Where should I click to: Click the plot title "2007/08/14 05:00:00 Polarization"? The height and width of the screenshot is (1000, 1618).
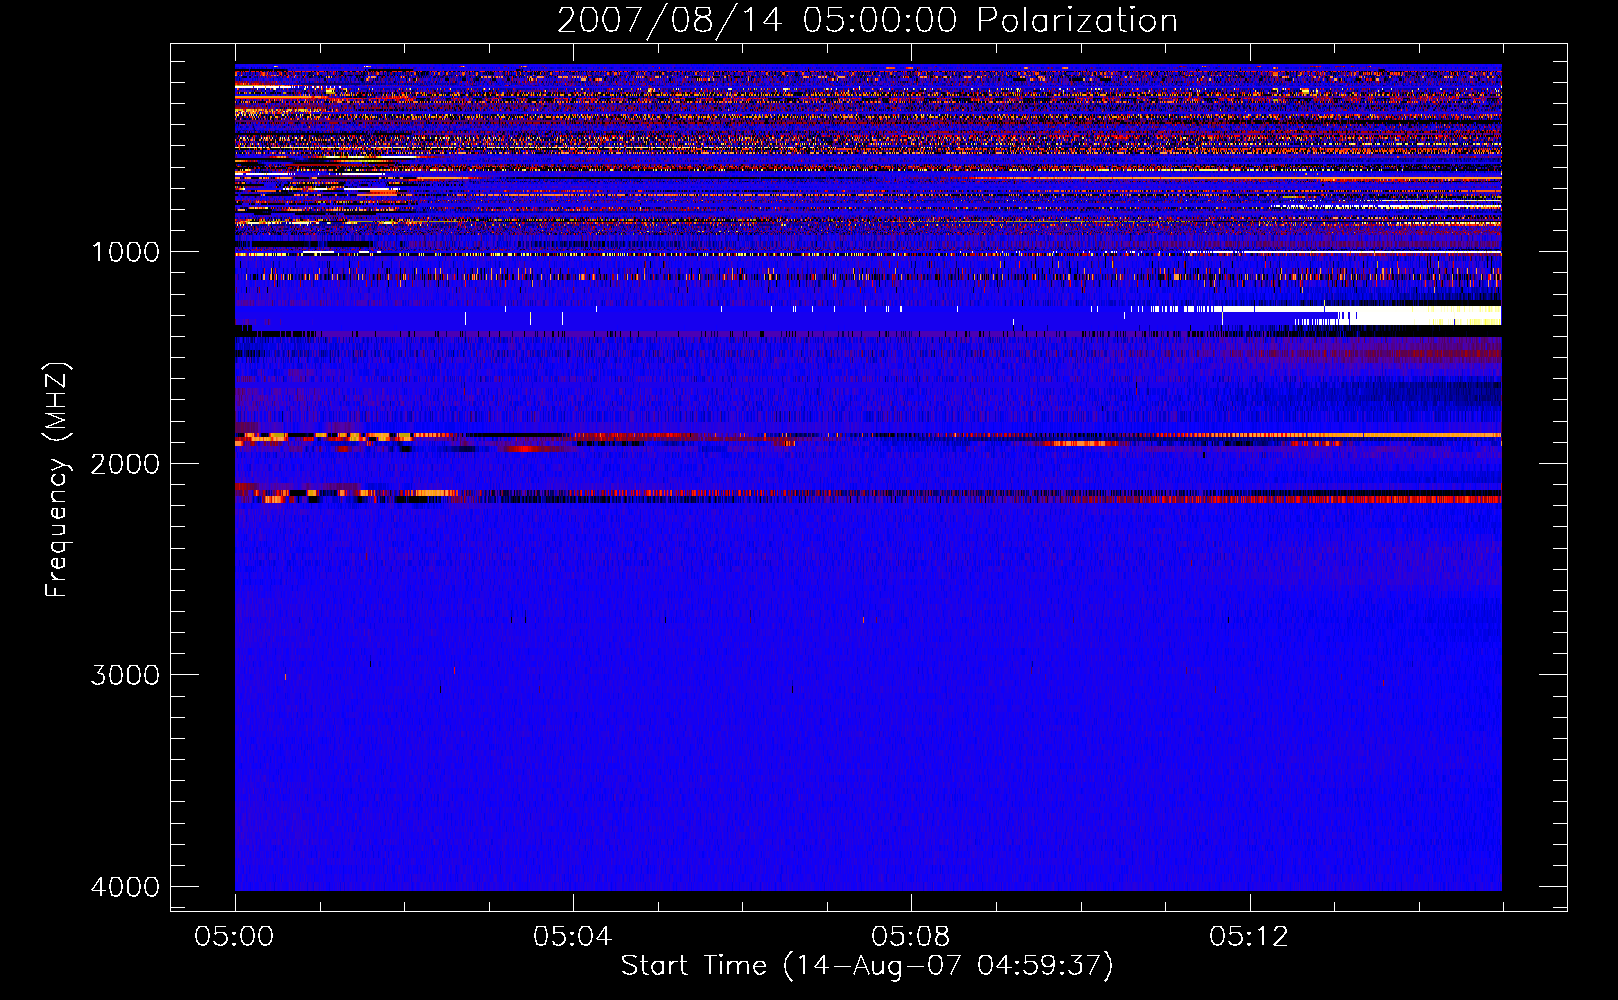867,20
